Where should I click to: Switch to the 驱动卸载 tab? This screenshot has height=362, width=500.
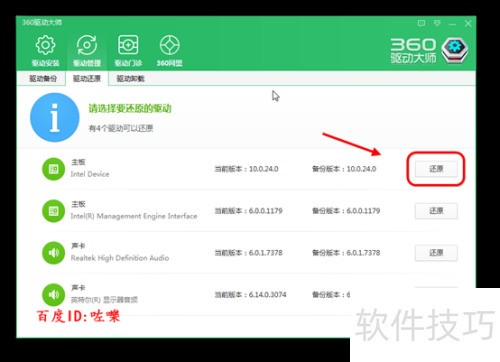(130, 79)
